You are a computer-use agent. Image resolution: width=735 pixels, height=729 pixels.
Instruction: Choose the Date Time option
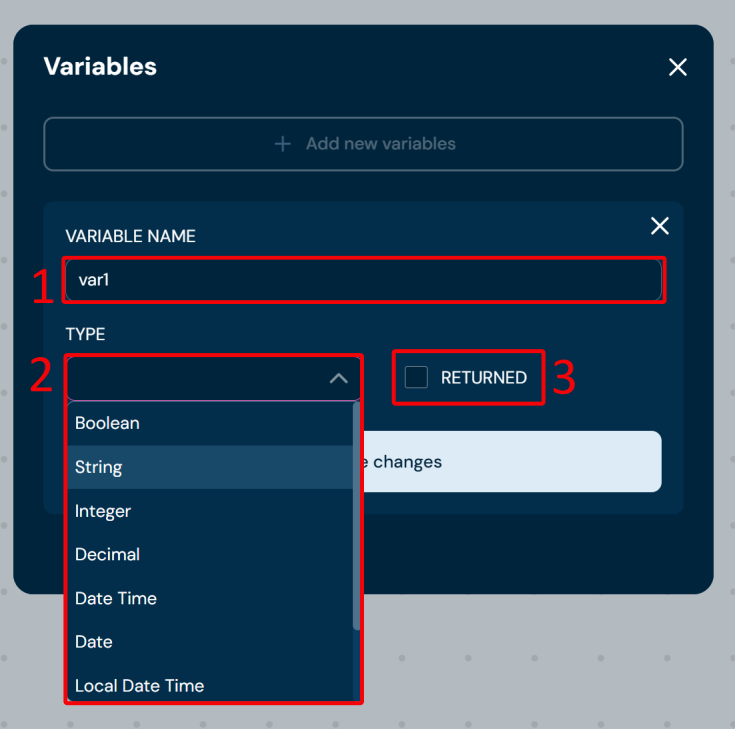point(116,598)
